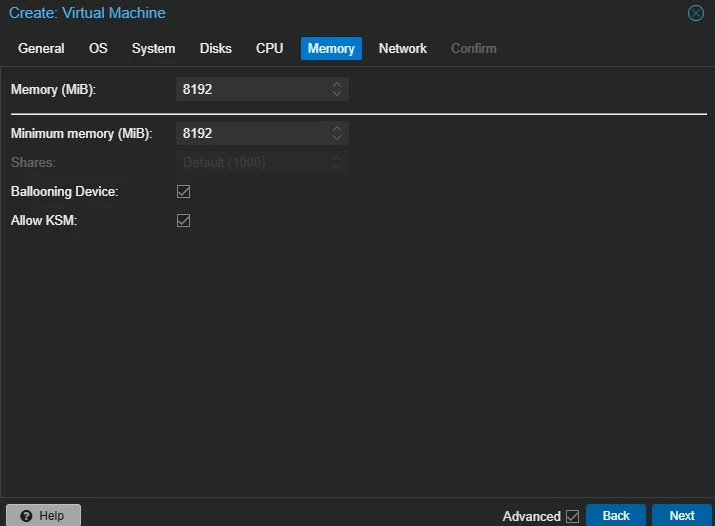Select the Memory tab
The width and height of the screenshot is (715, 526).
point(331,48)
